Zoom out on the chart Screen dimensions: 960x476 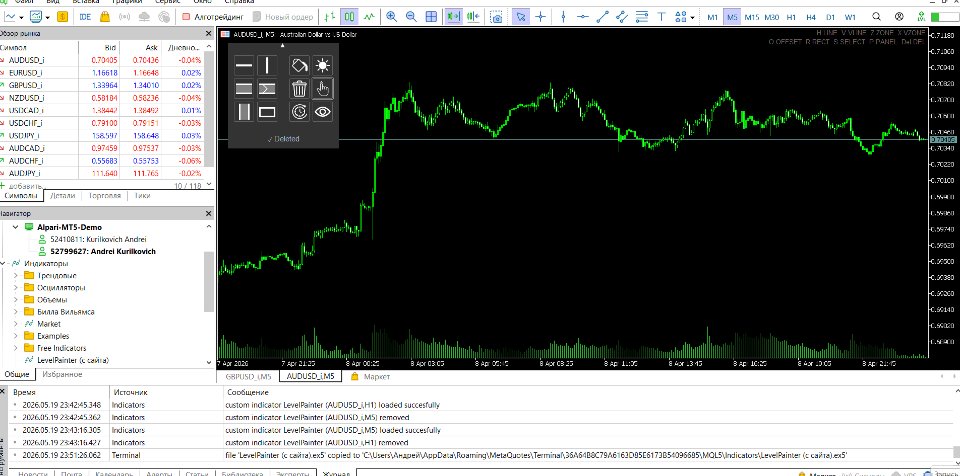coord(411,17)
